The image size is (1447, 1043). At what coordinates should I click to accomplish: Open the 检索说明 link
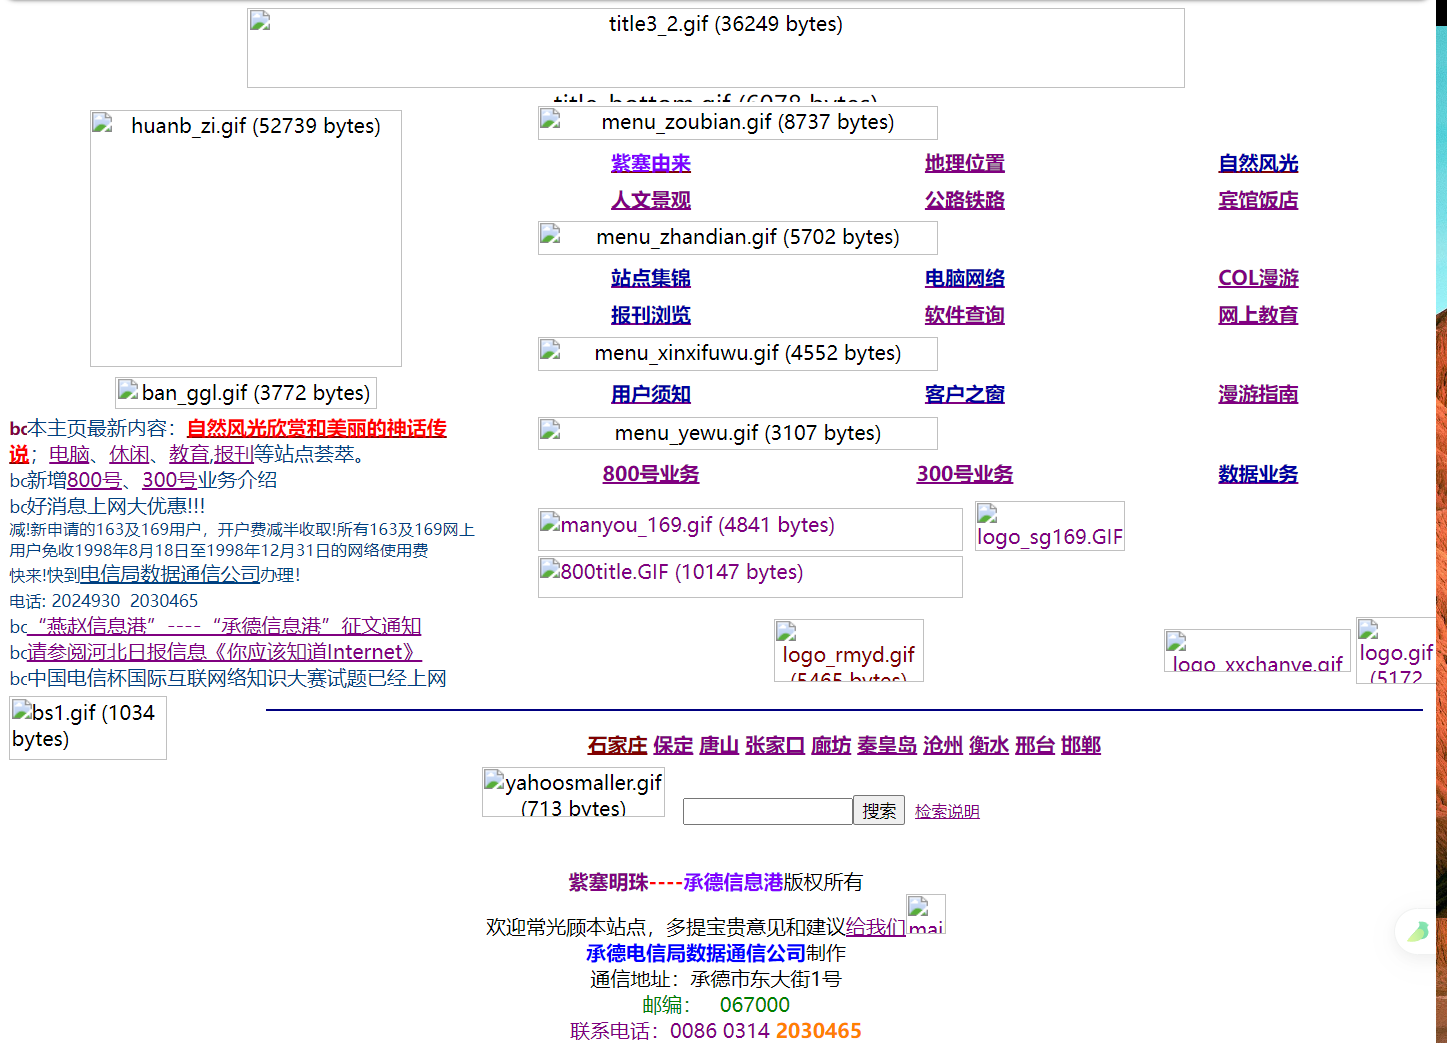pos(947,811)
